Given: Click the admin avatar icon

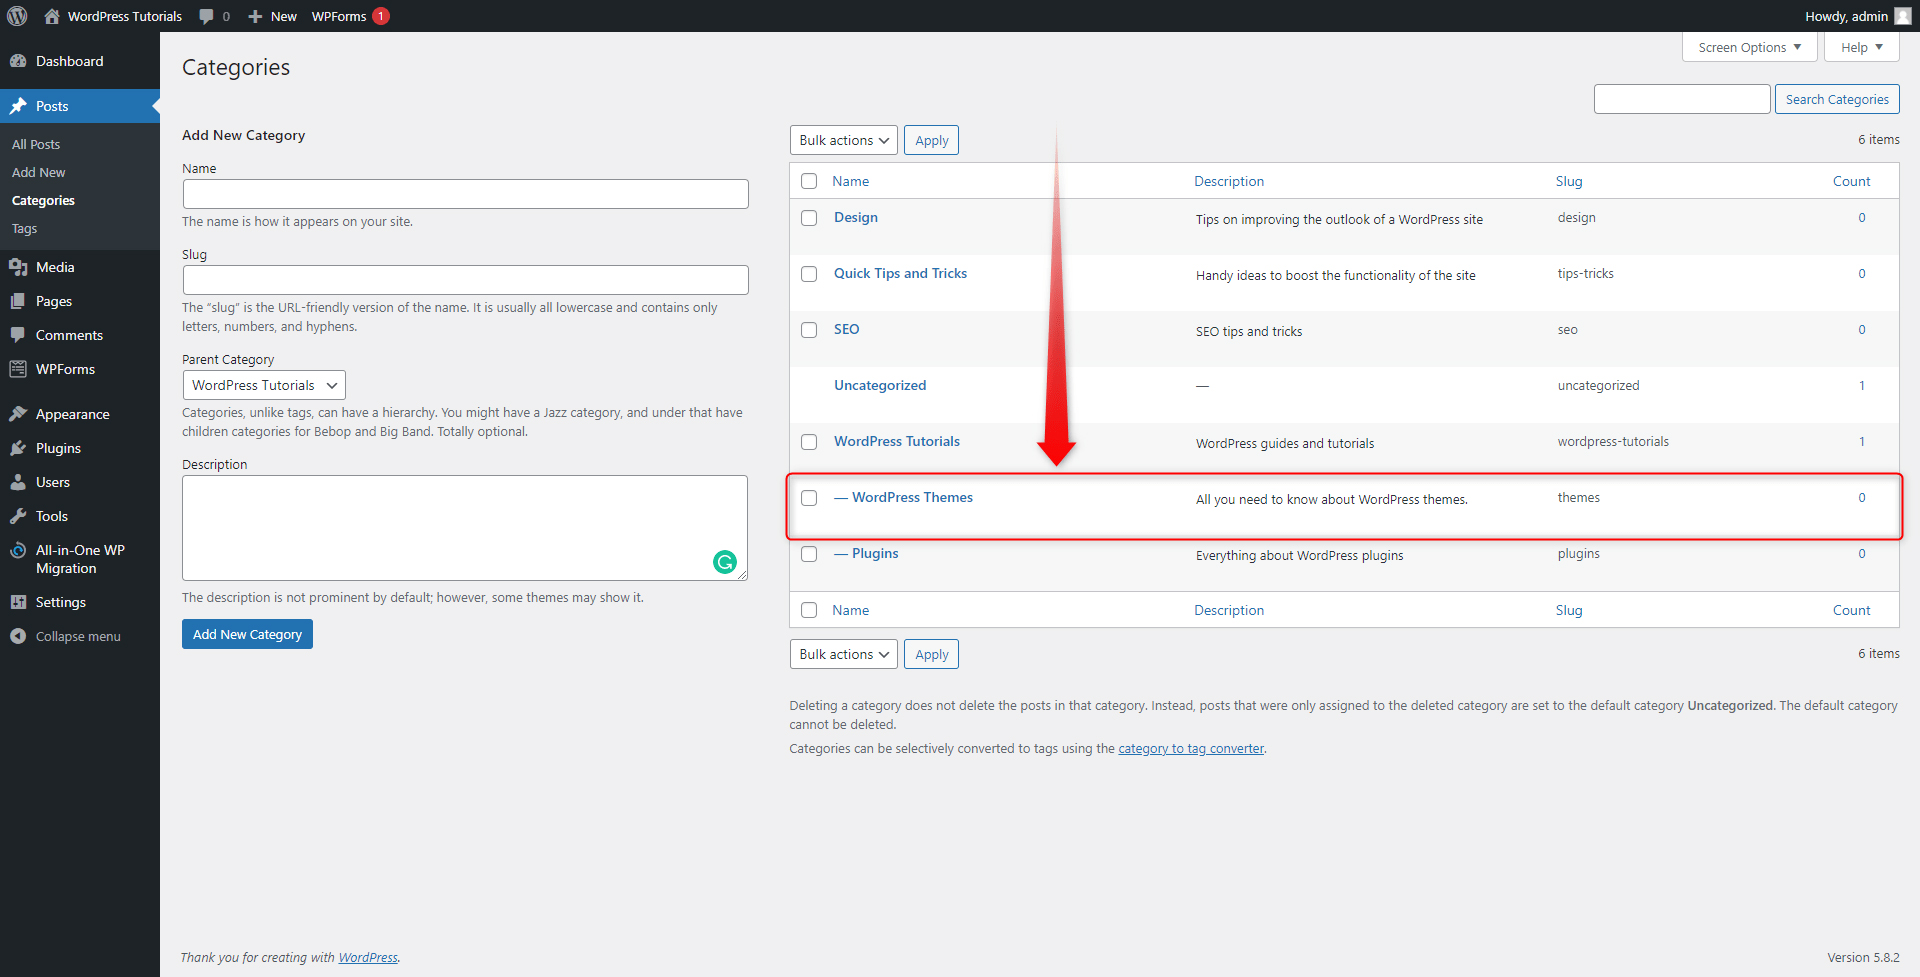Looking at the screenshot, I should [1902, 16].
